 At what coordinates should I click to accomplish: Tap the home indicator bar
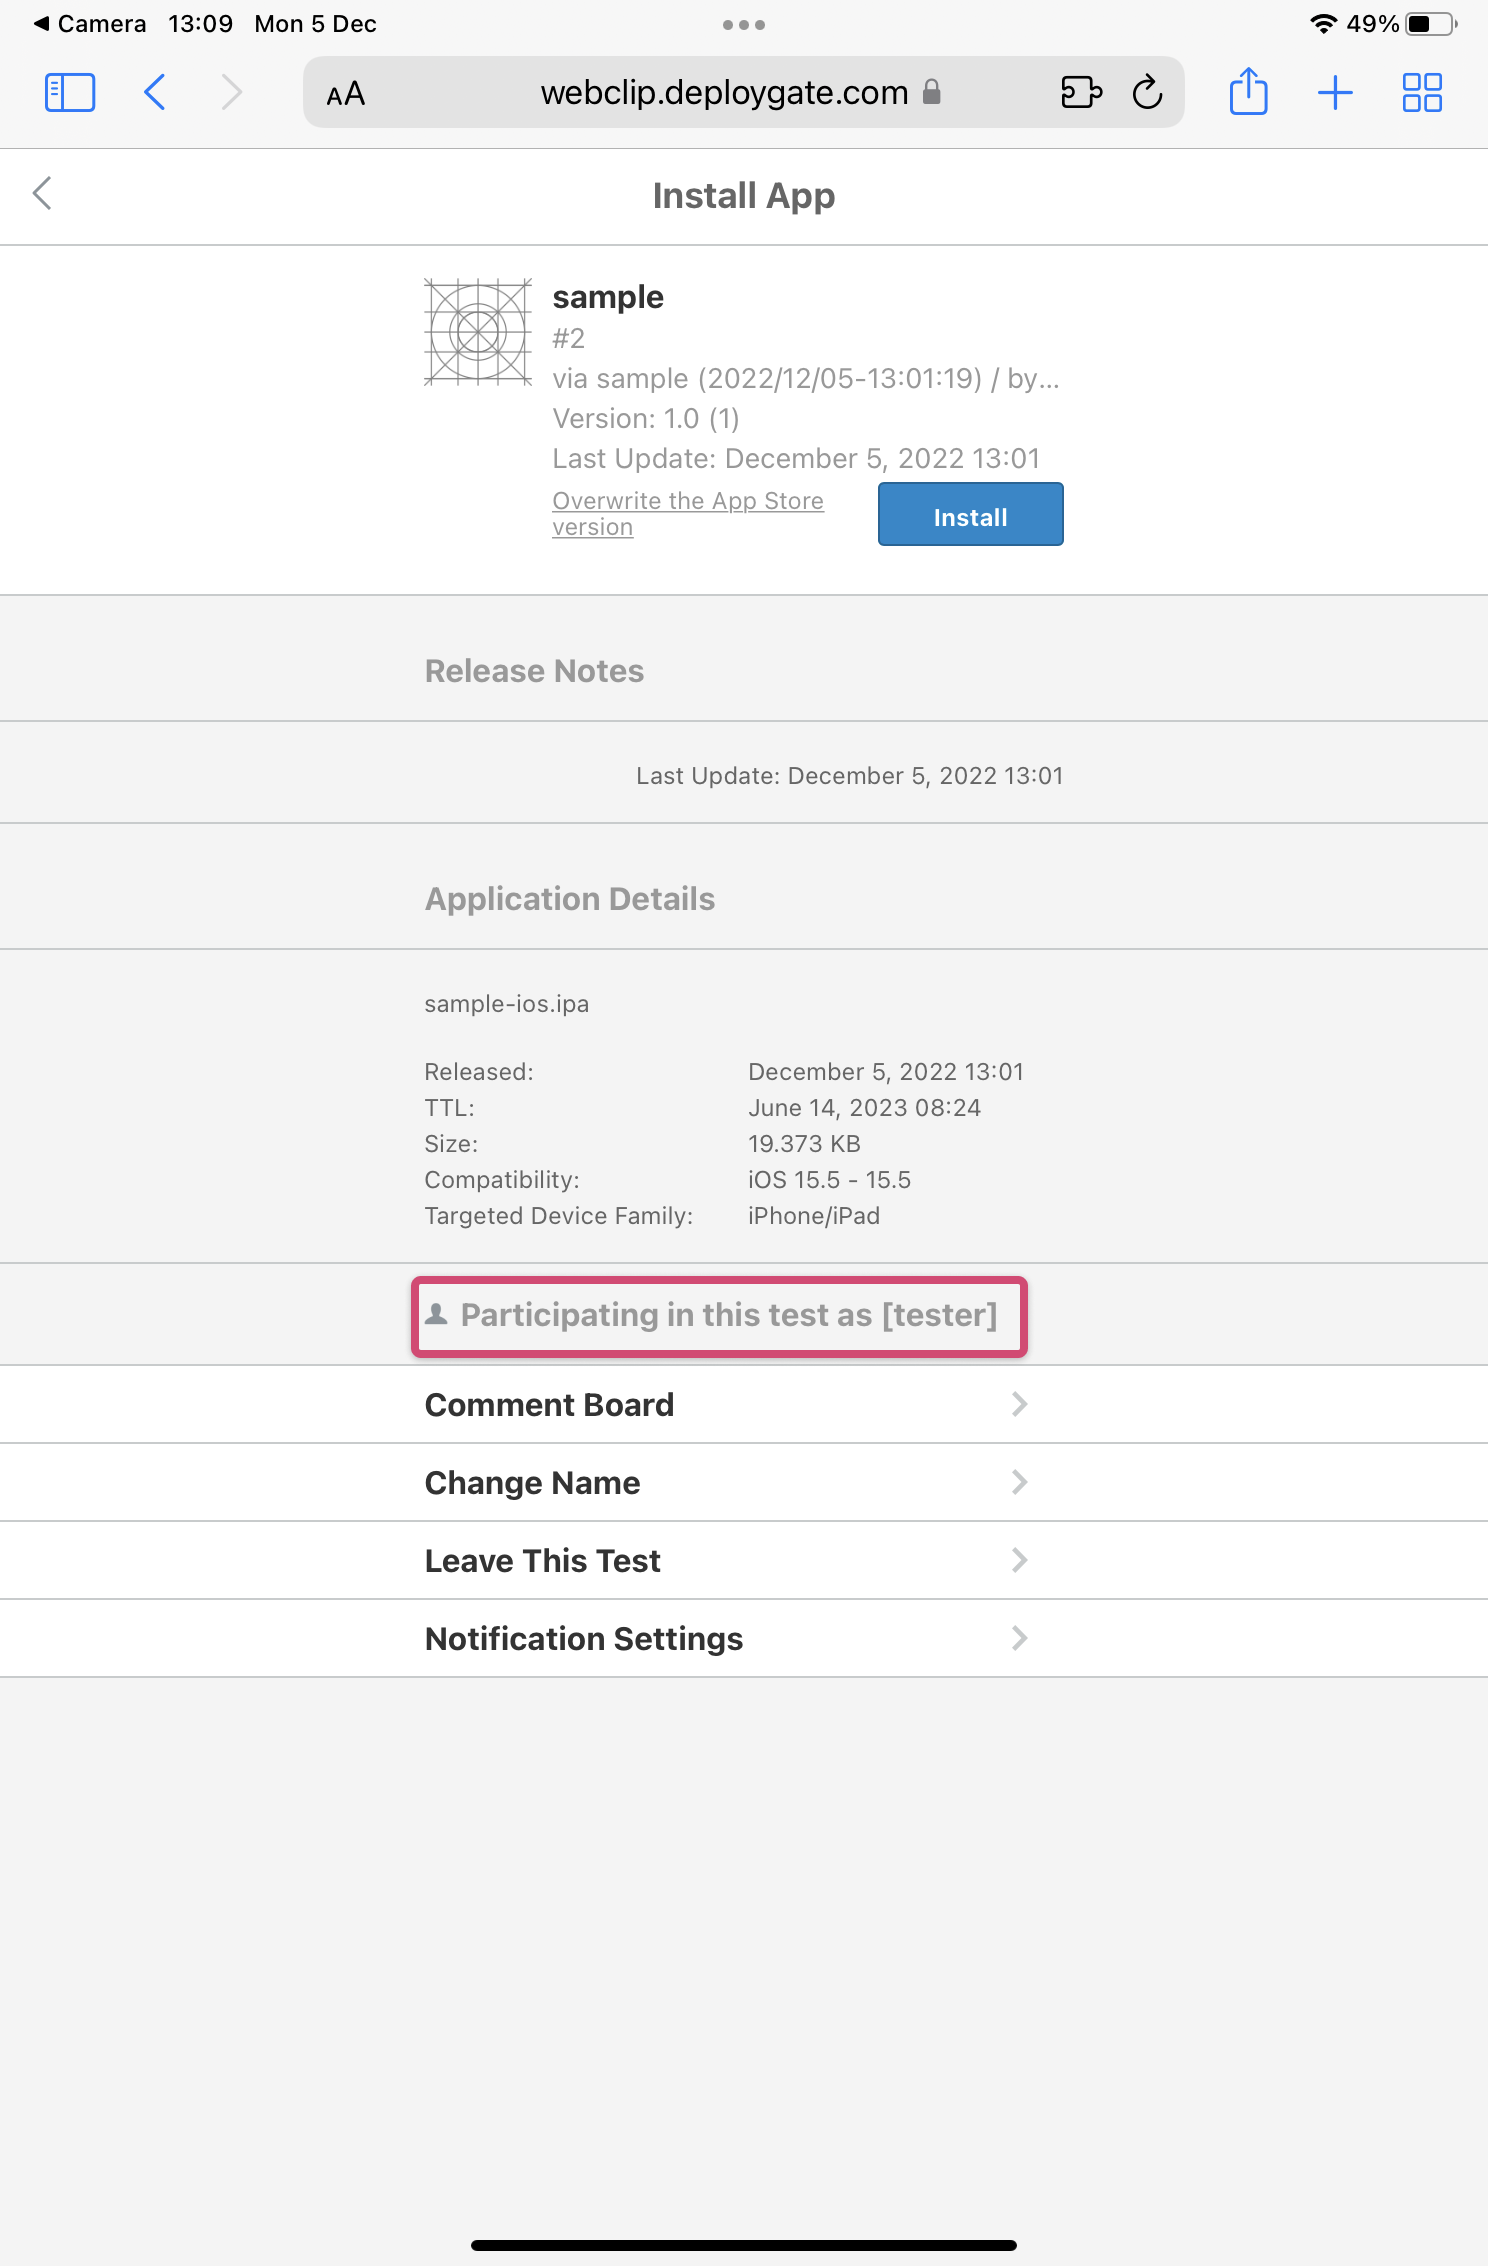click(x=744, y=2245)
